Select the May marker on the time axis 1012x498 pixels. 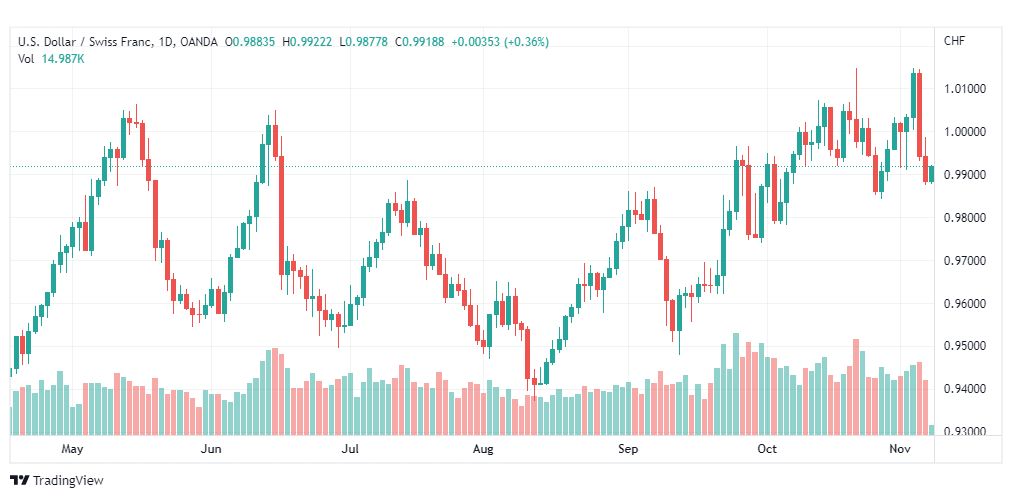pos(72,449)
